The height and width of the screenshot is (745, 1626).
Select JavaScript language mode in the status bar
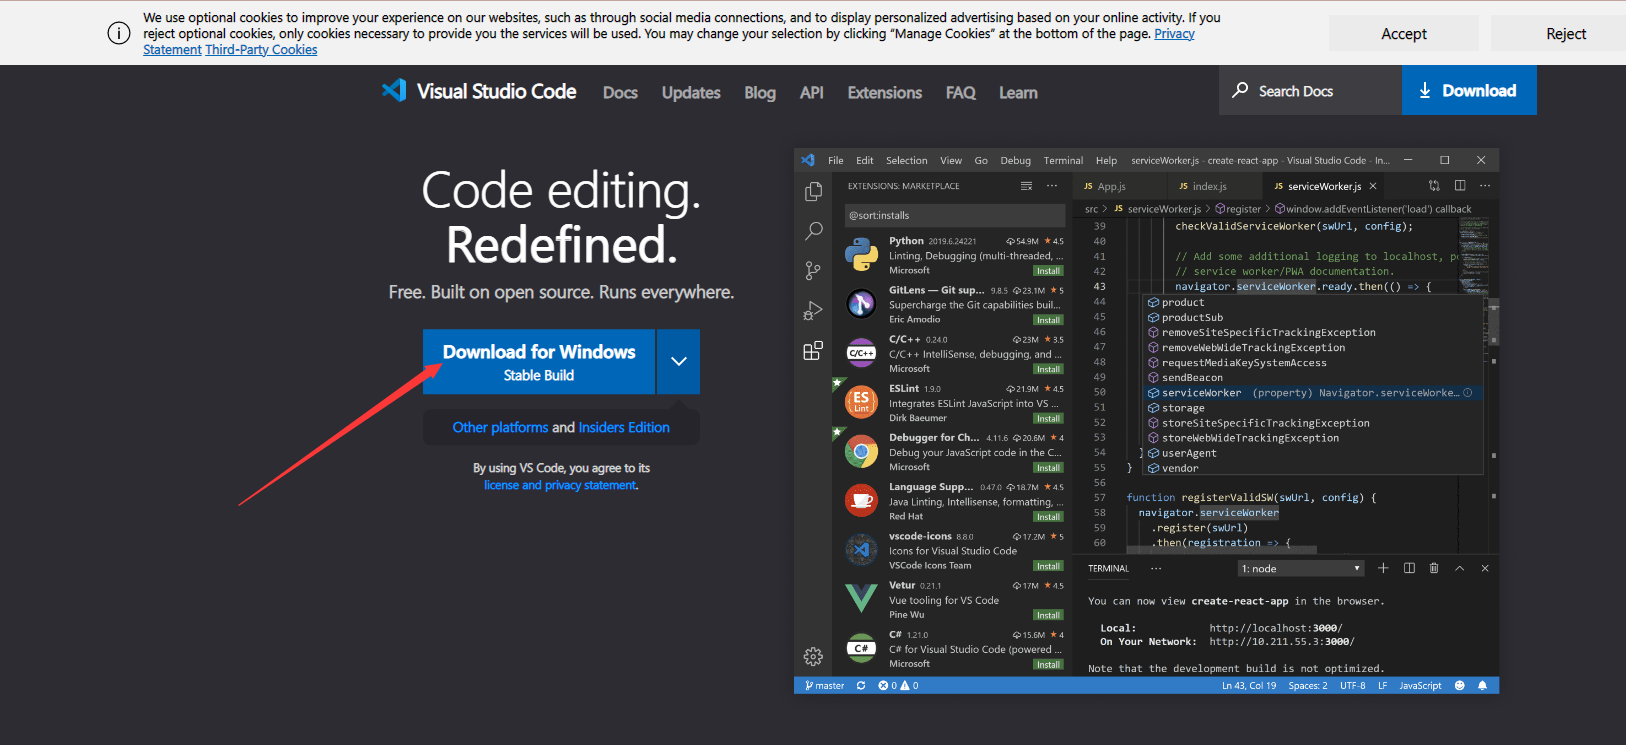[1420, 686]
